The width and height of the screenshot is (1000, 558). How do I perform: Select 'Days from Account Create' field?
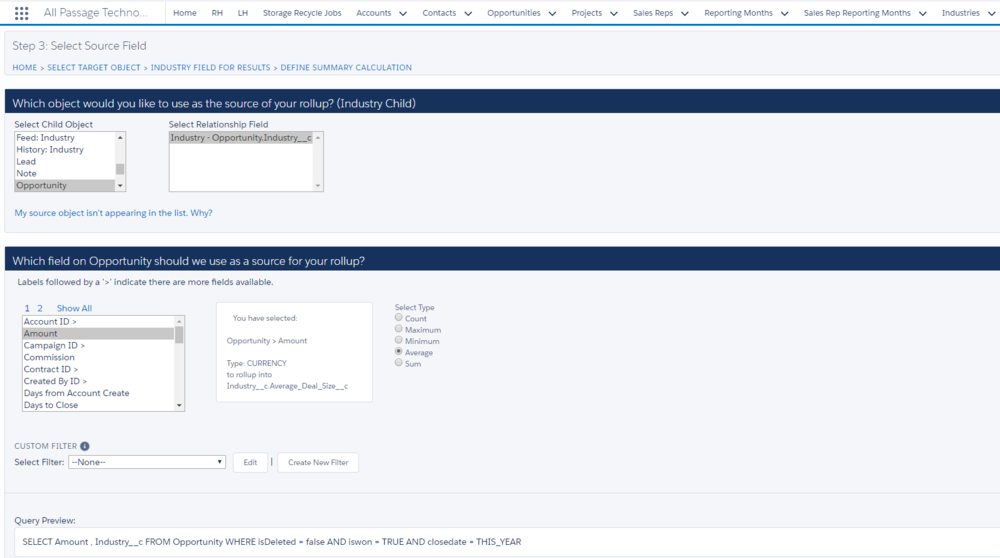(98, 393)
